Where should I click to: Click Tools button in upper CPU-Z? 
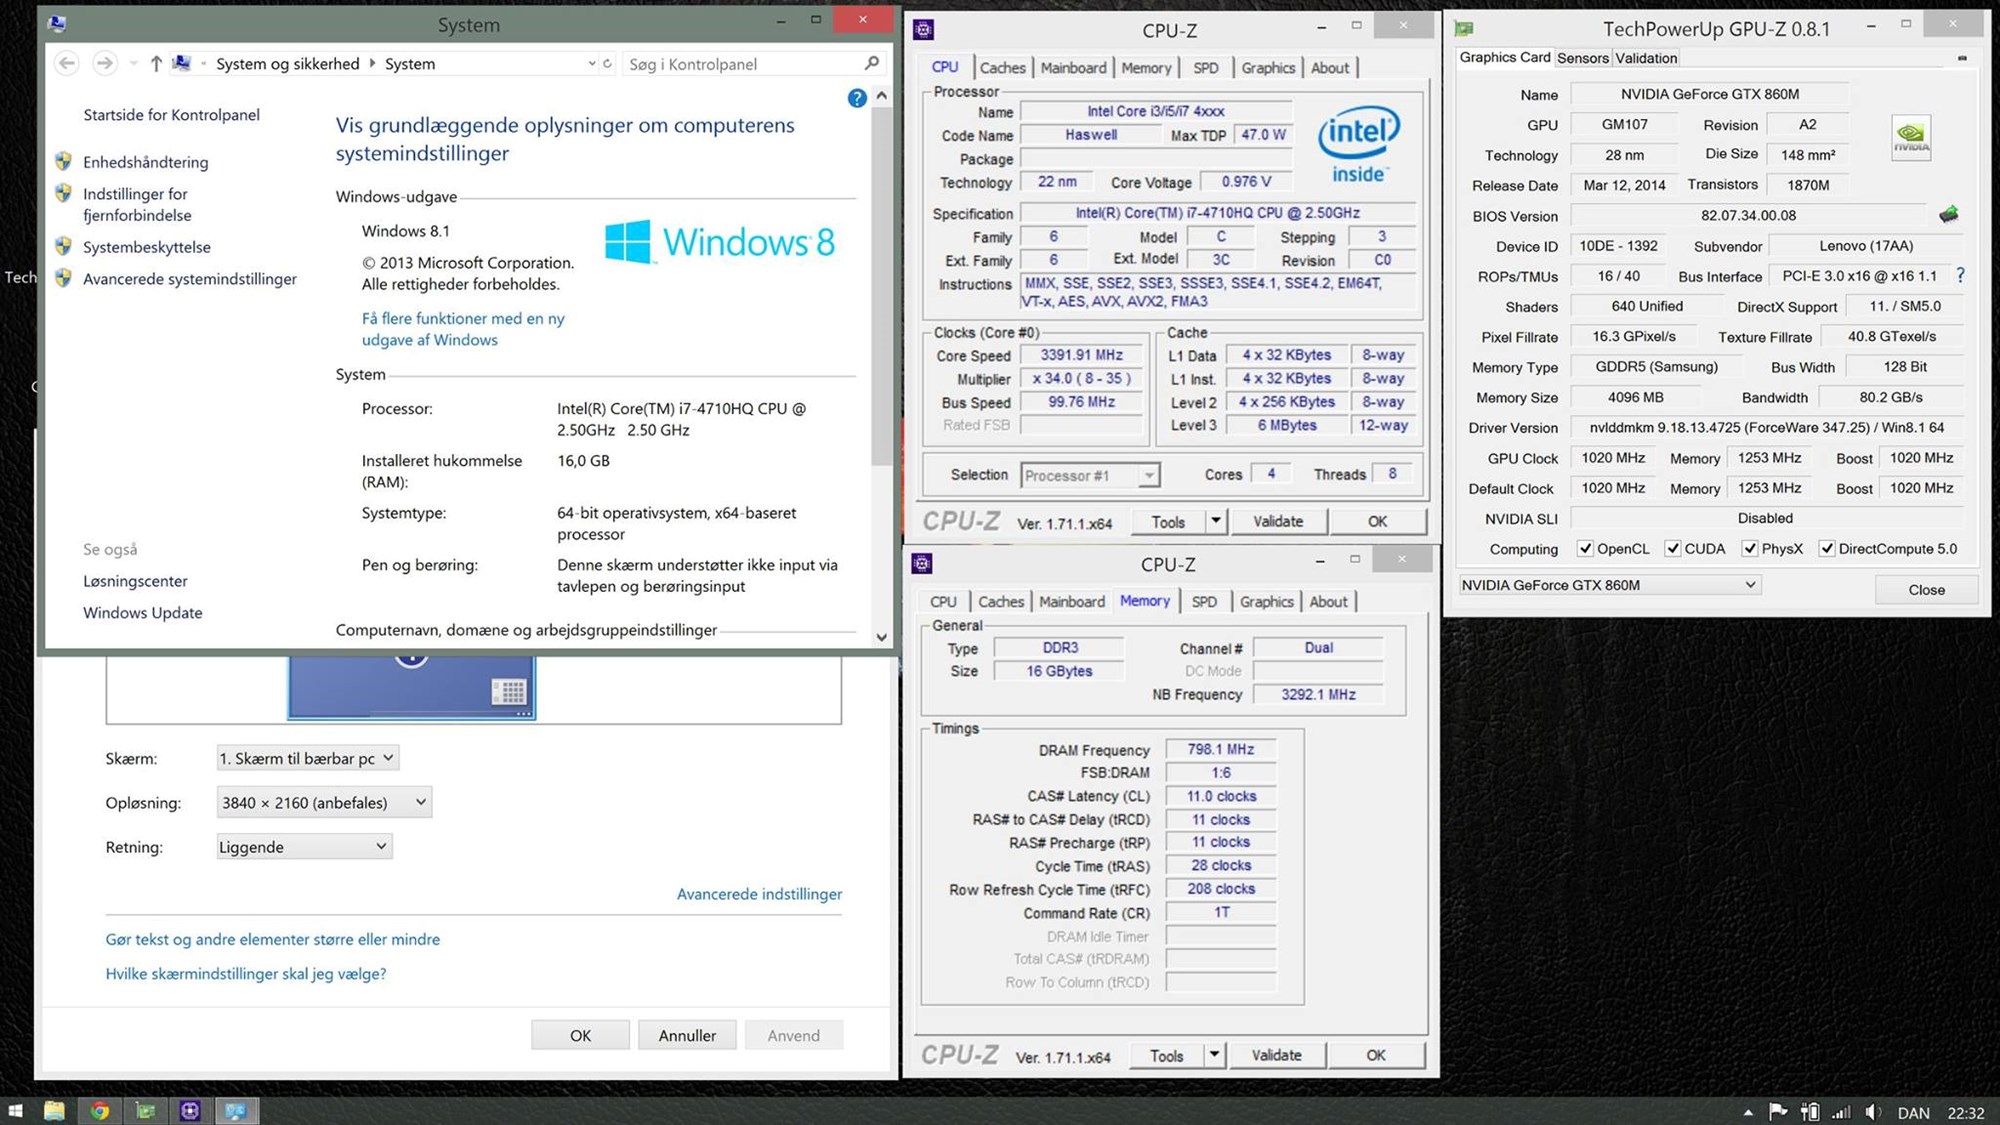pyautogui.click(x=1168, y=521)
